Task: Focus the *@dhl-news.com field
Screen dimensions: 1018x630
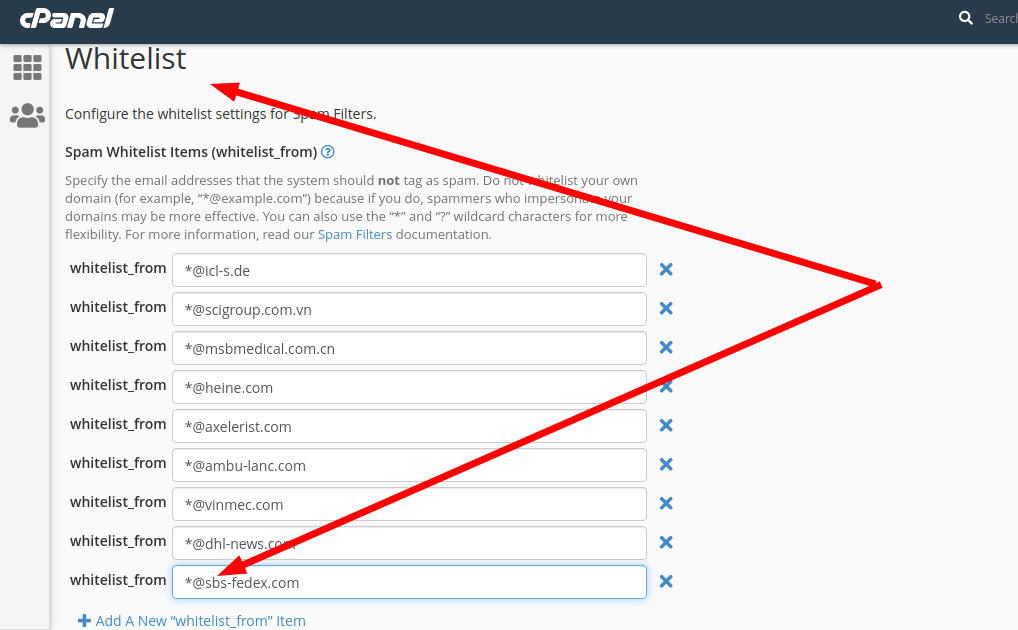Action: click(409, 543)
